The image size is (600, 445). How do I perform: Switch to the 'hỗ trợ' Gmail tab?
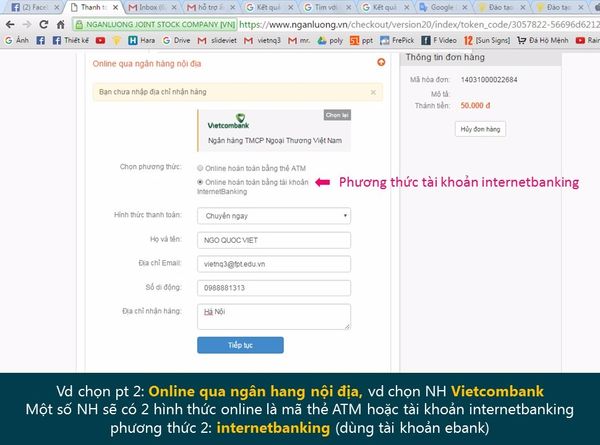pos(211,7)
